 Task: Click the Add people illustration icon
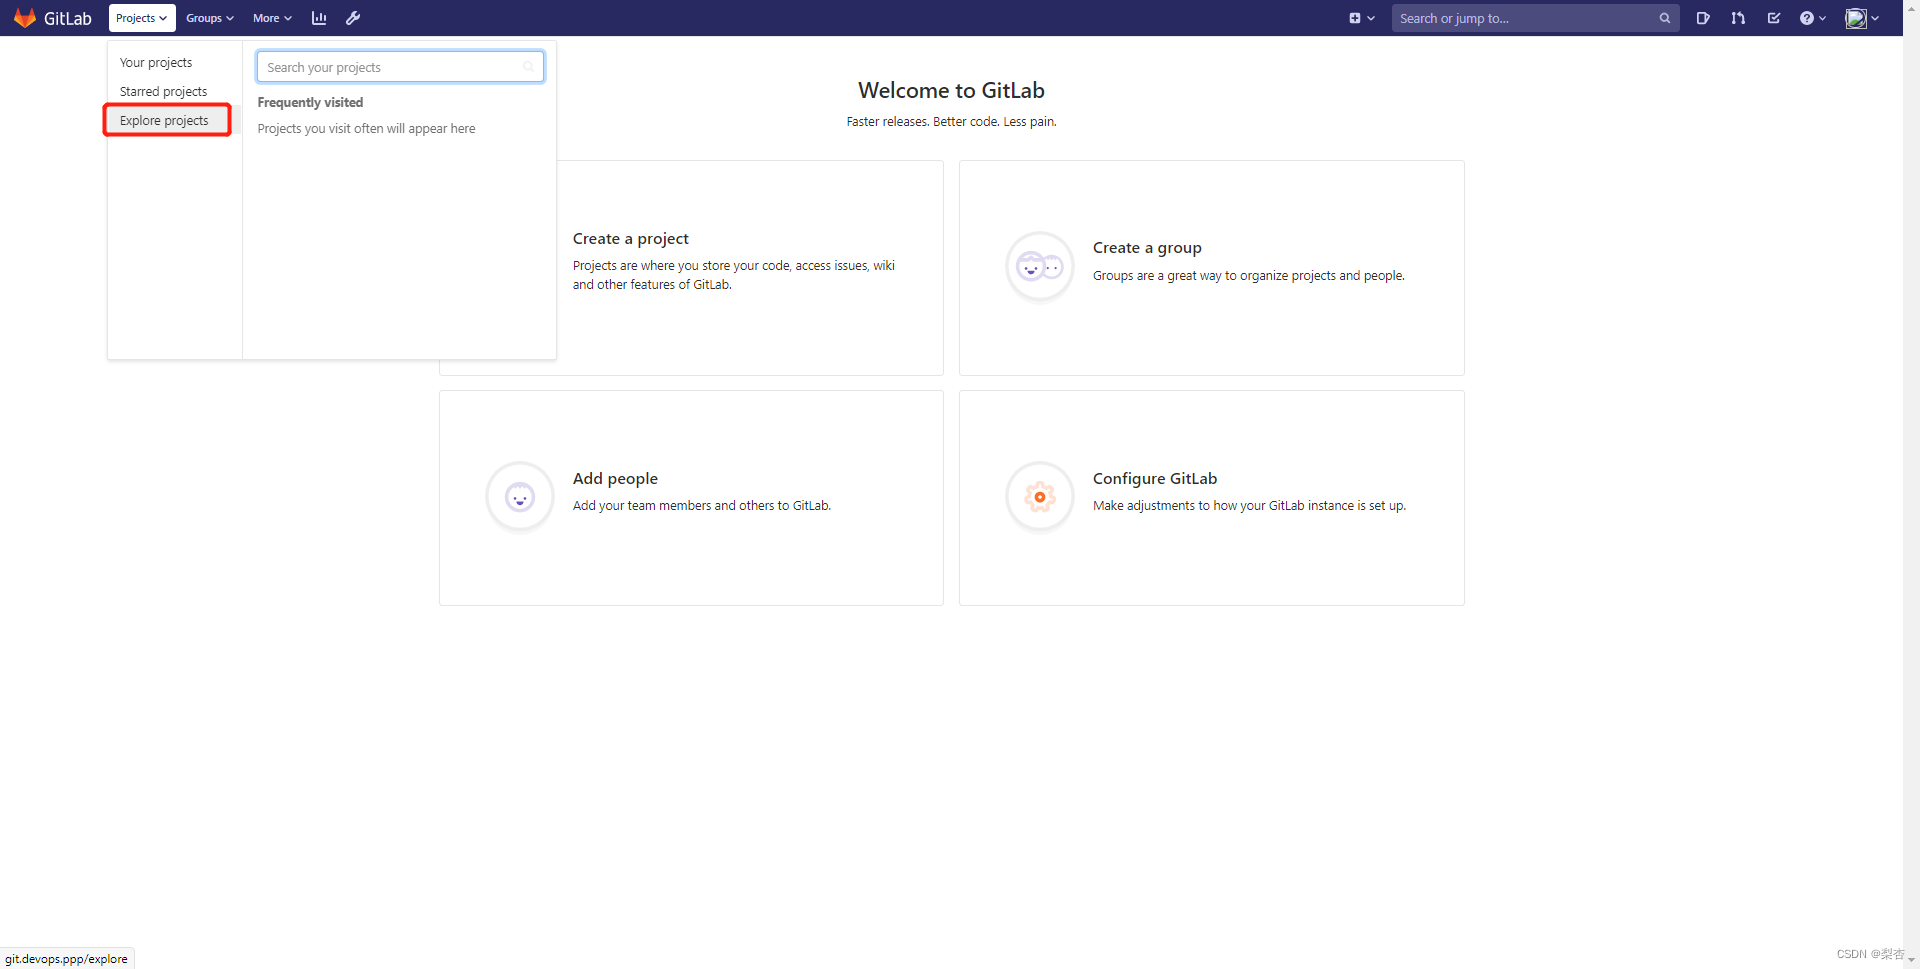pyautogui.click(x=519, y=496)
